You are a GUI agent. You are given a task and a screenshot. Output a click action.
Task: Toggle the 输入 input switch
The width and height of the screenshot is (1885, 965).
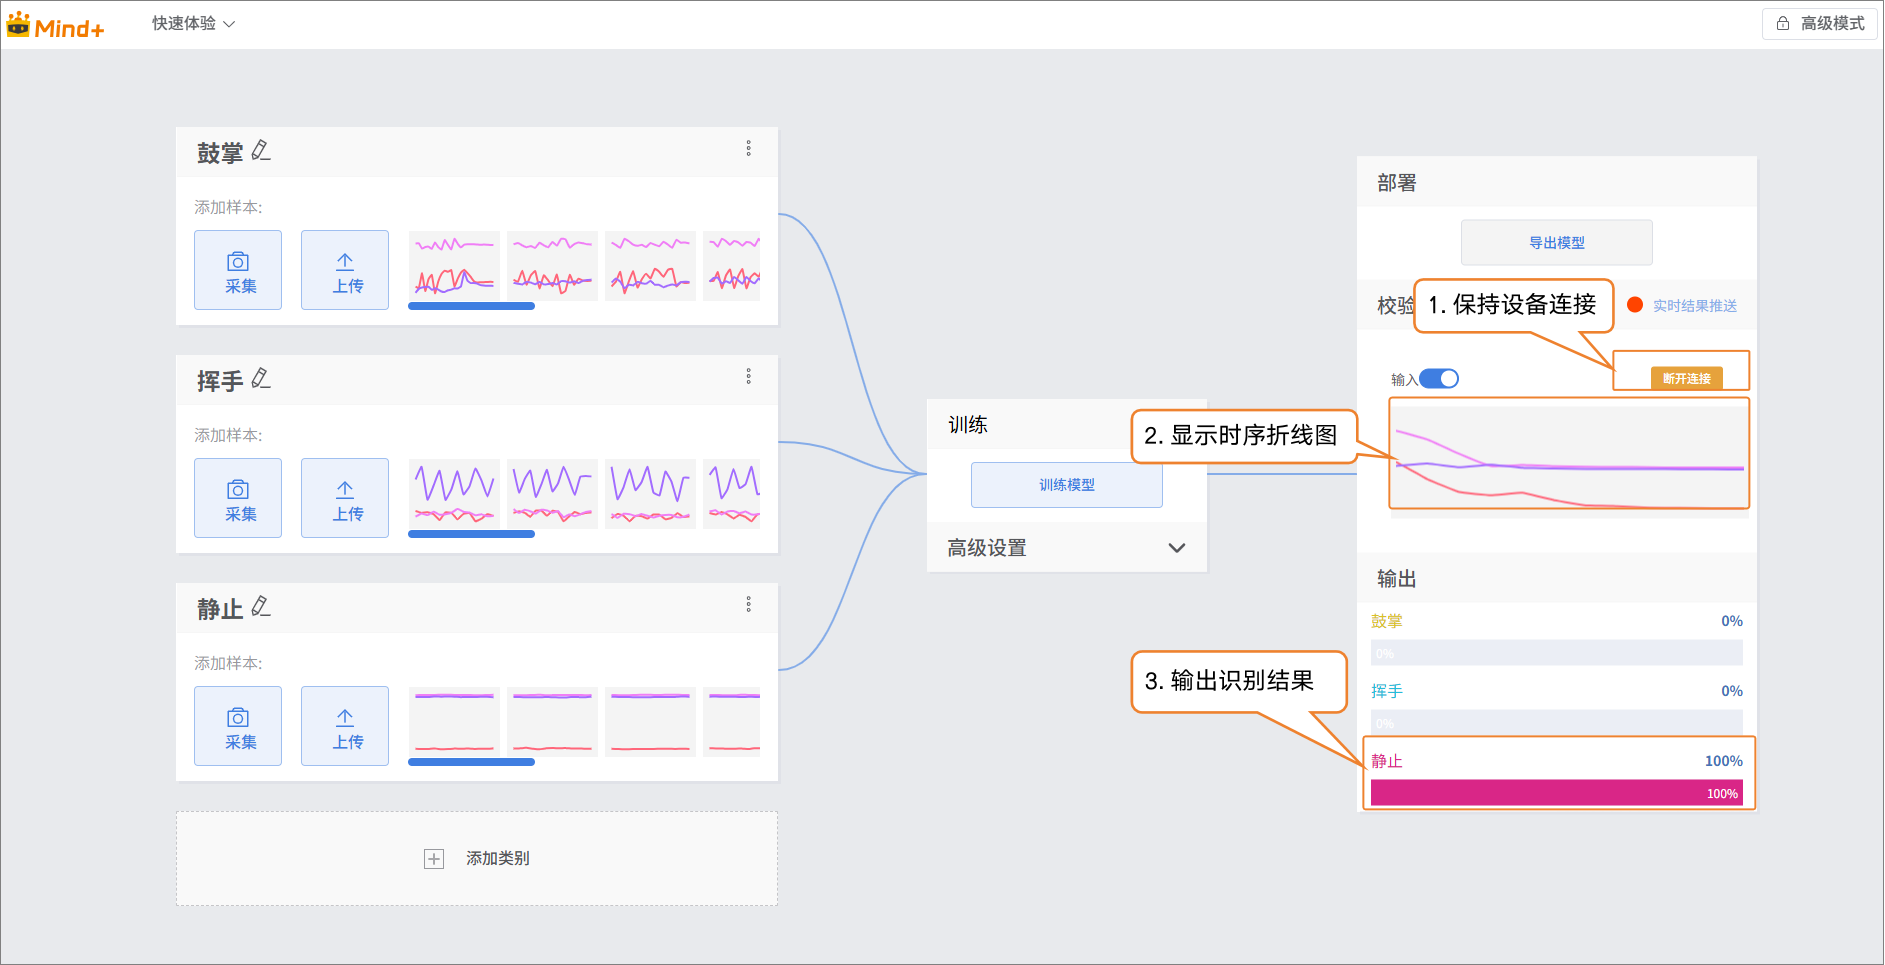tap(1439, 379)
